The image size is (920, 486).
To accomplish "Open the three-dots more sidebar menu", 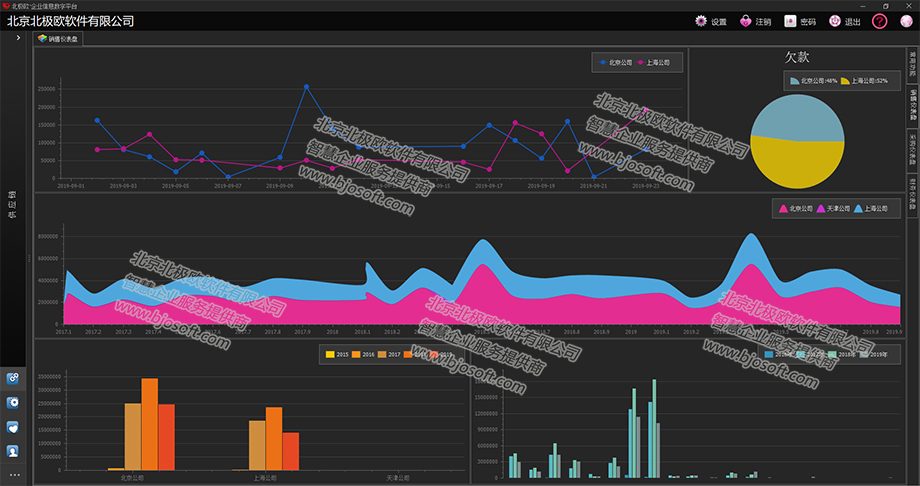I will 14,475.
